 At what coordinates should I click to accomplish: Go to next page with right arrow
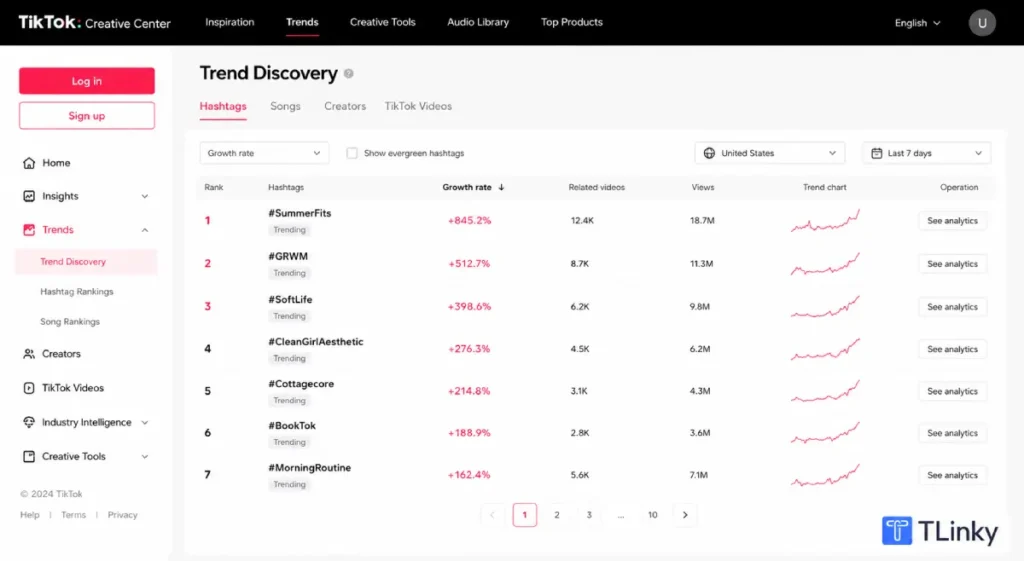[685, 515]
